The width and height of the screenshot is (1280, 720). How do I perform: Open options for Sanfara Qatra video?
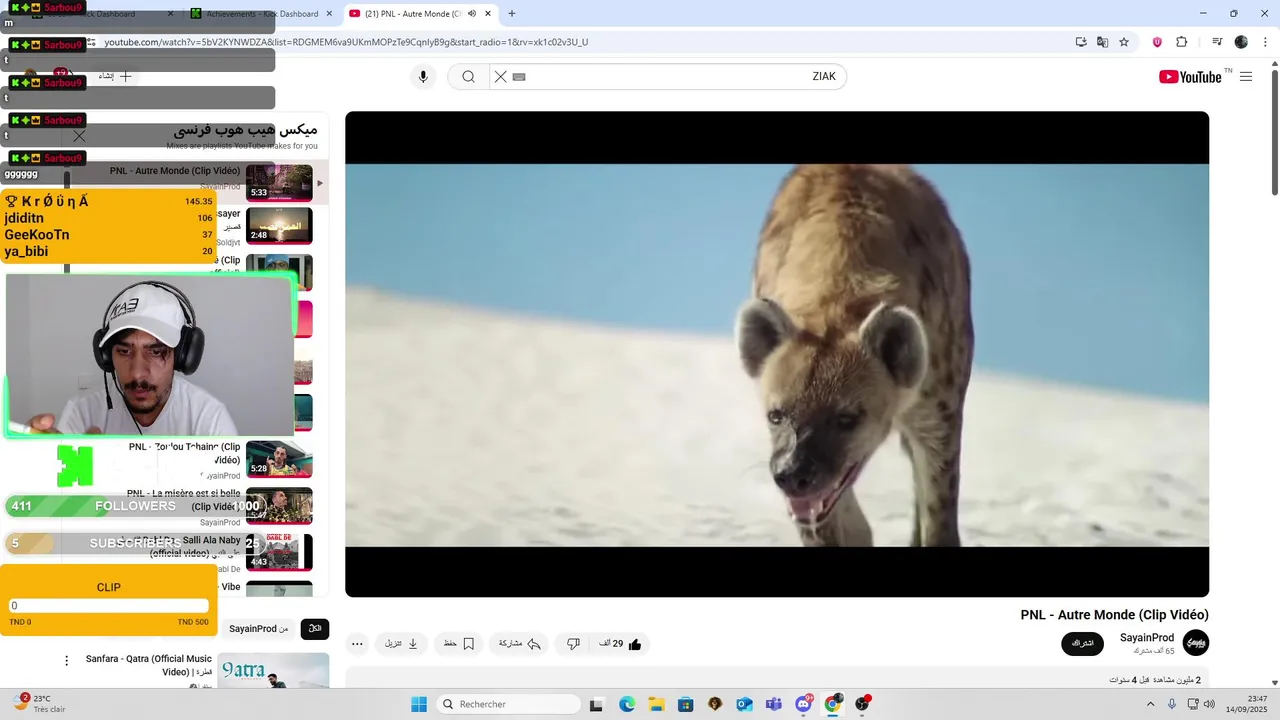pos(67,660)
